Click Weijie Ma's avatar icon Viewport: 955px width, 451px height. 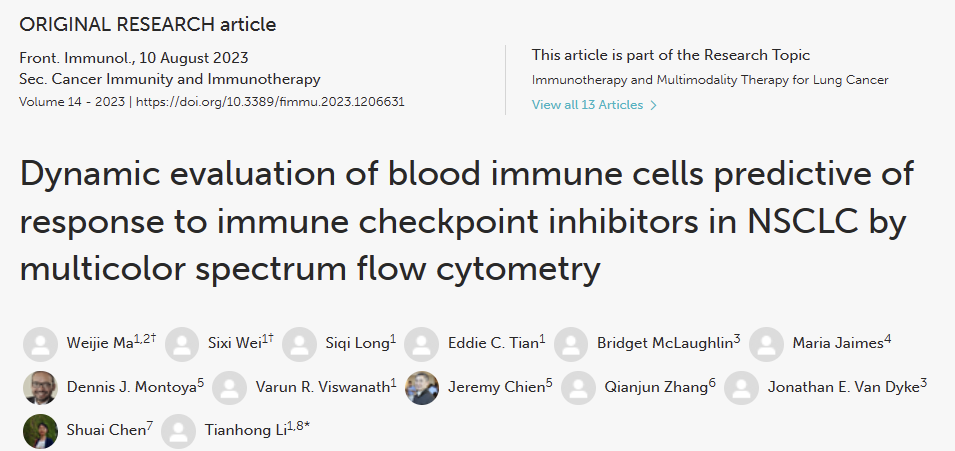40,345
